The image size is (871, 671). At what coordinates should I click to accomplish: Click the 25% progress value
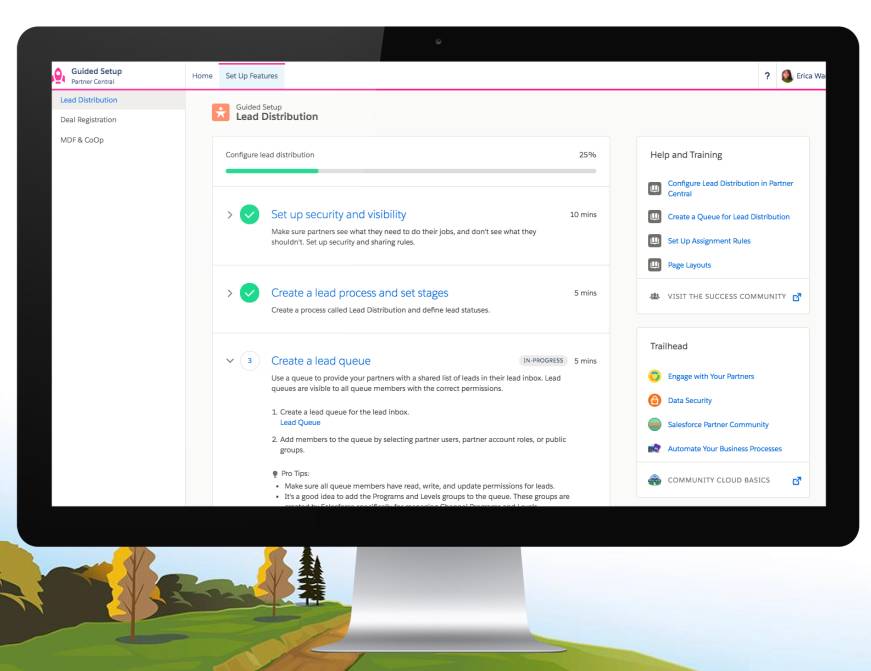point(587,154)
